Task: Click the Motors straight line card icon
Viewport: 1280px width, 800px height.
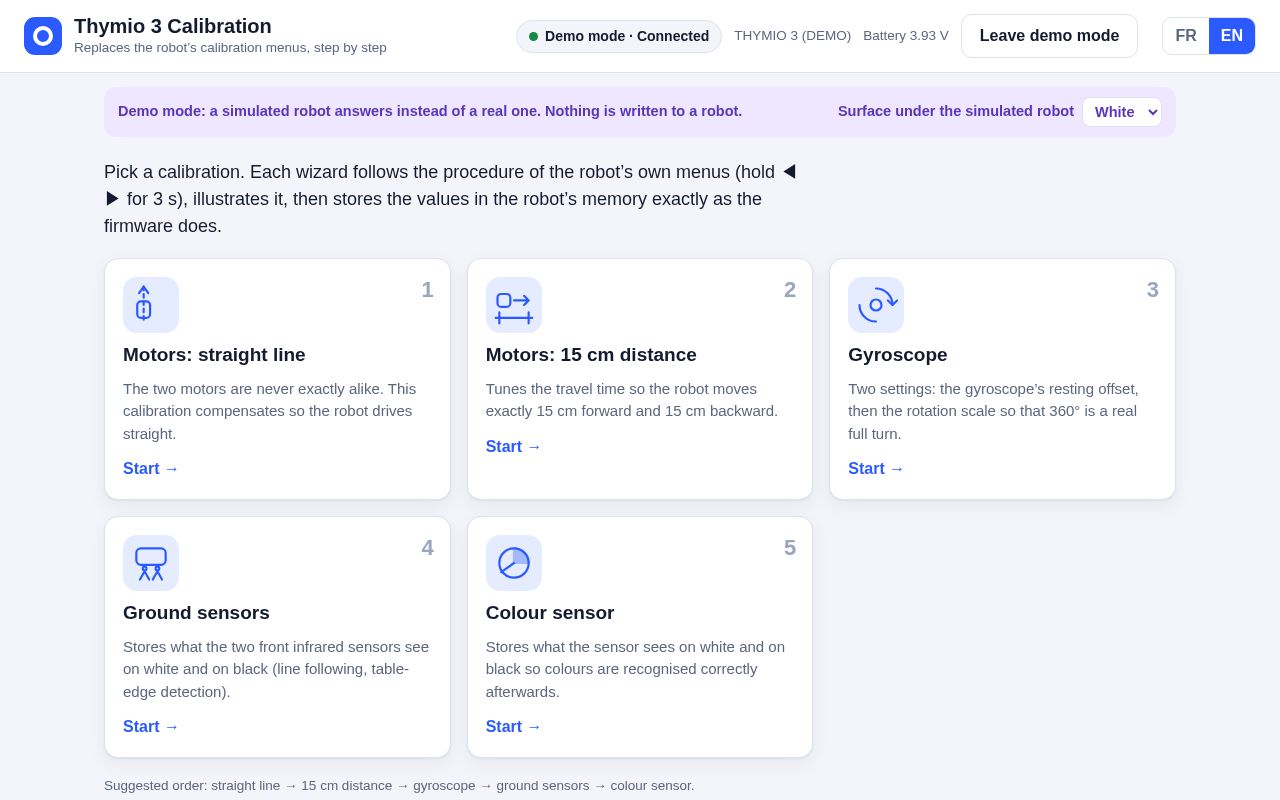Action: [x=151, y=305]
